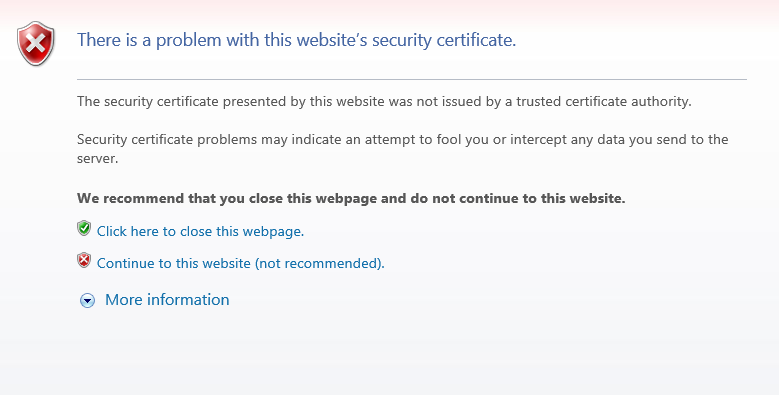Click the blue circular down-arrow icon
The height and width of the screenshot is (395, 779).
[87, 301]
